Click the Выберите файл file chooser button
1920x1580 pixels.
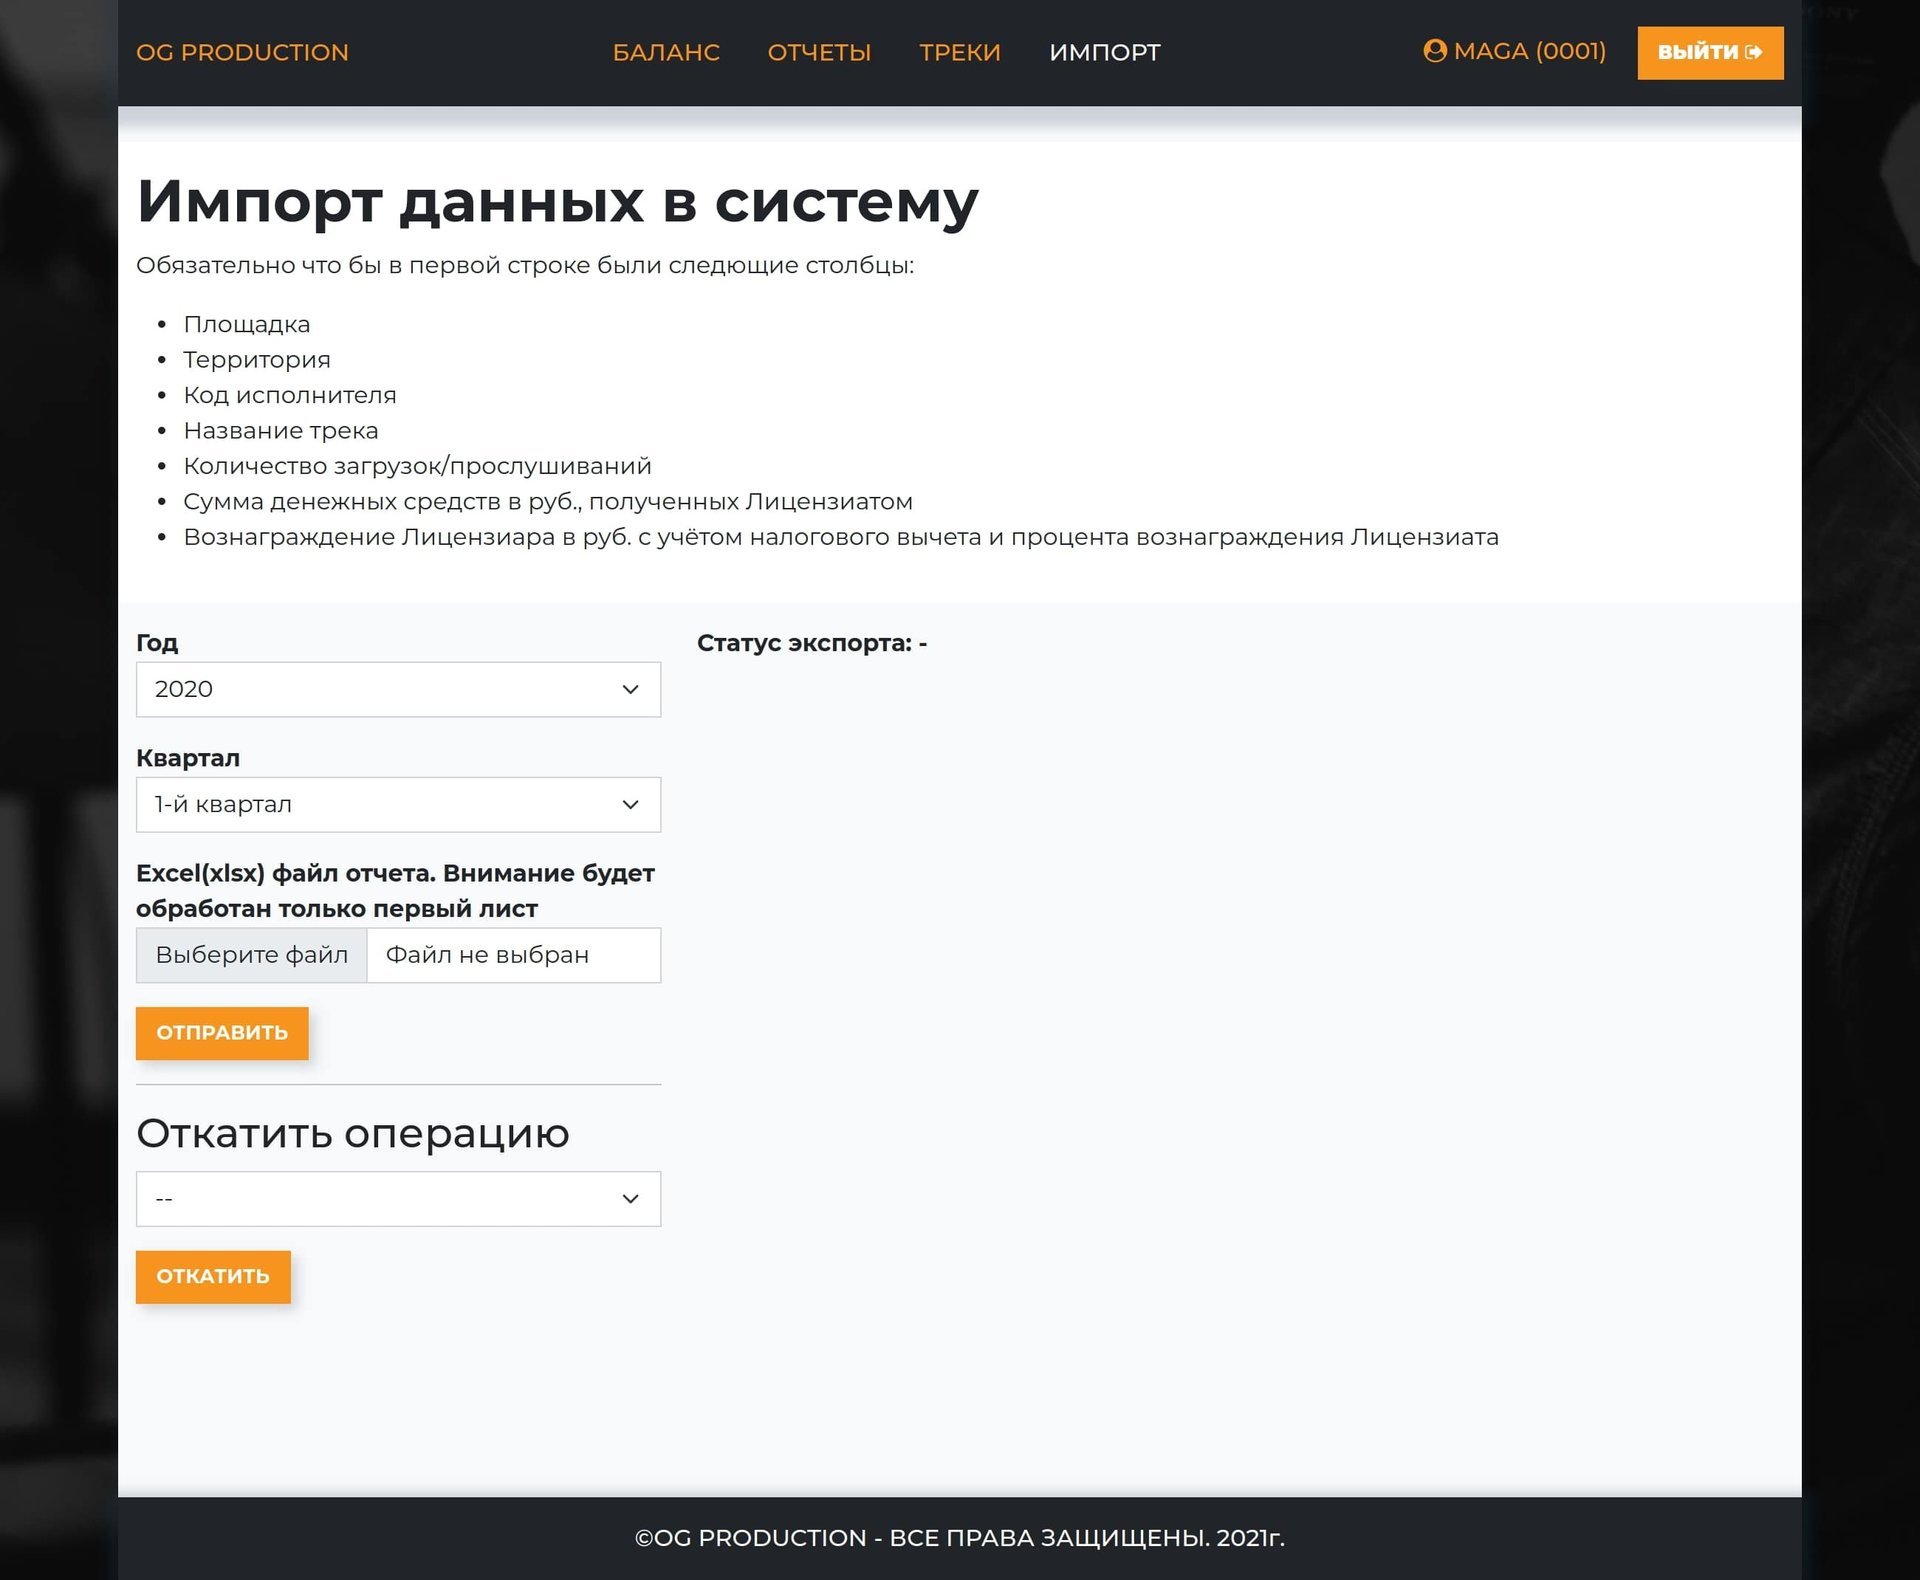(x=252, y=955)
